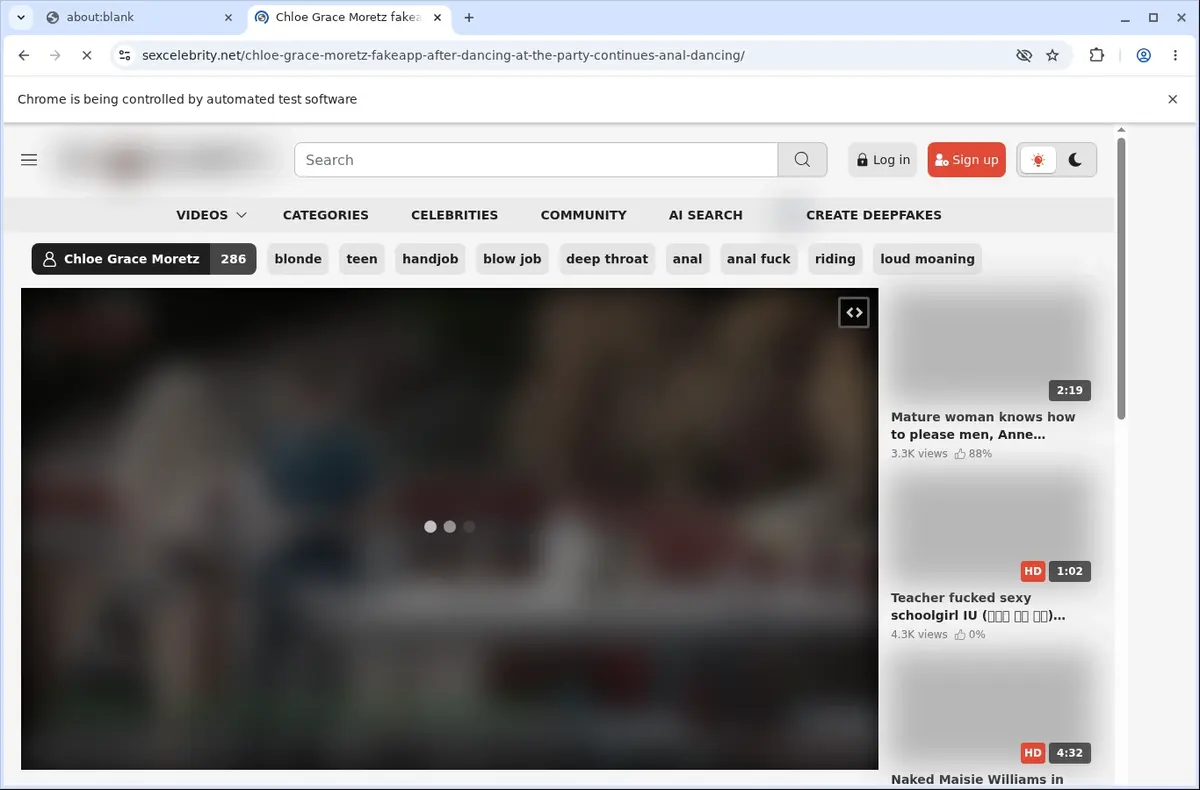Click the thumbs-up icon beside 0%
The image size is (1200, 790).
960,634
